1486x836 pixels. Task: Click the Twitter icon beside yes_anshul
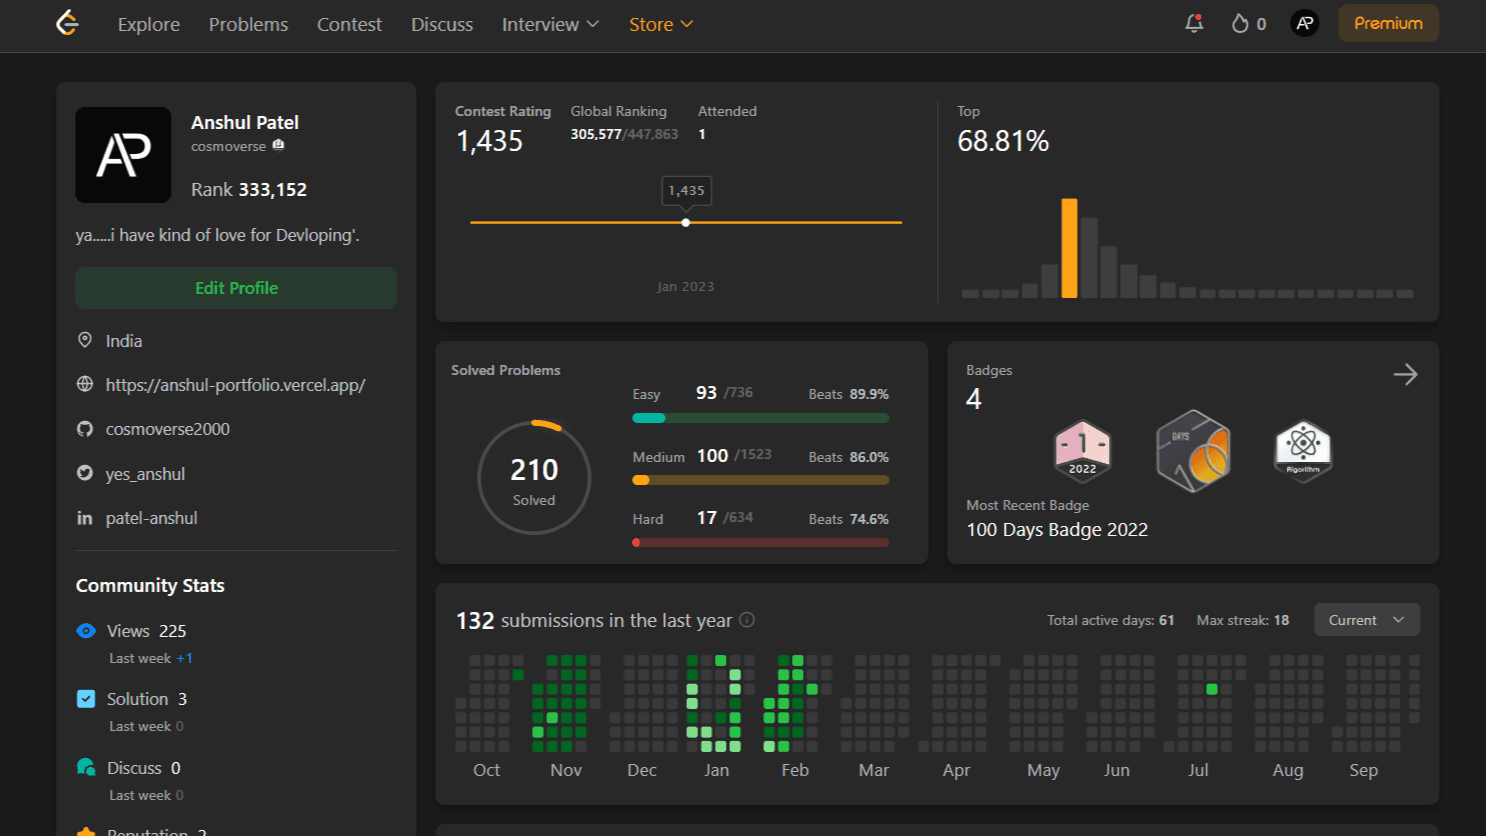[x=85, y=473]
